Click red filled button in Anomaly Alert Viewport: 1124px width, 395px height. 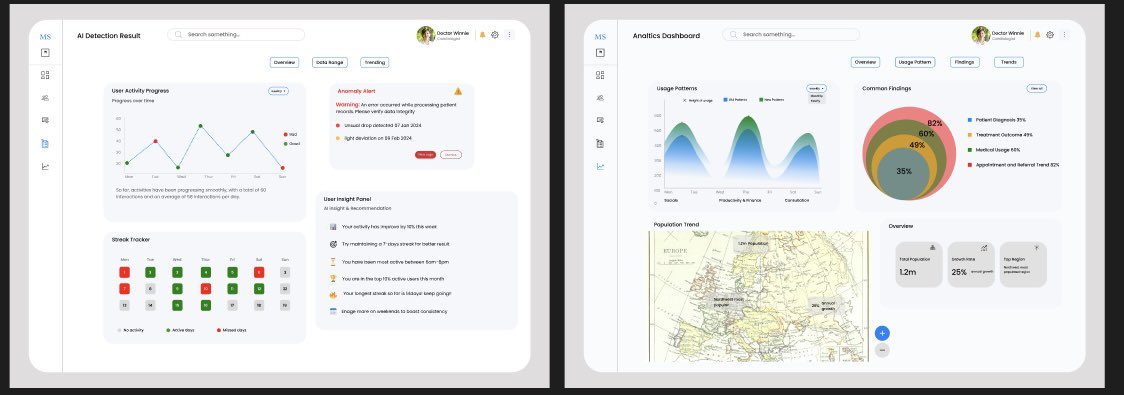pyautogui.click(x=425, y=154)
